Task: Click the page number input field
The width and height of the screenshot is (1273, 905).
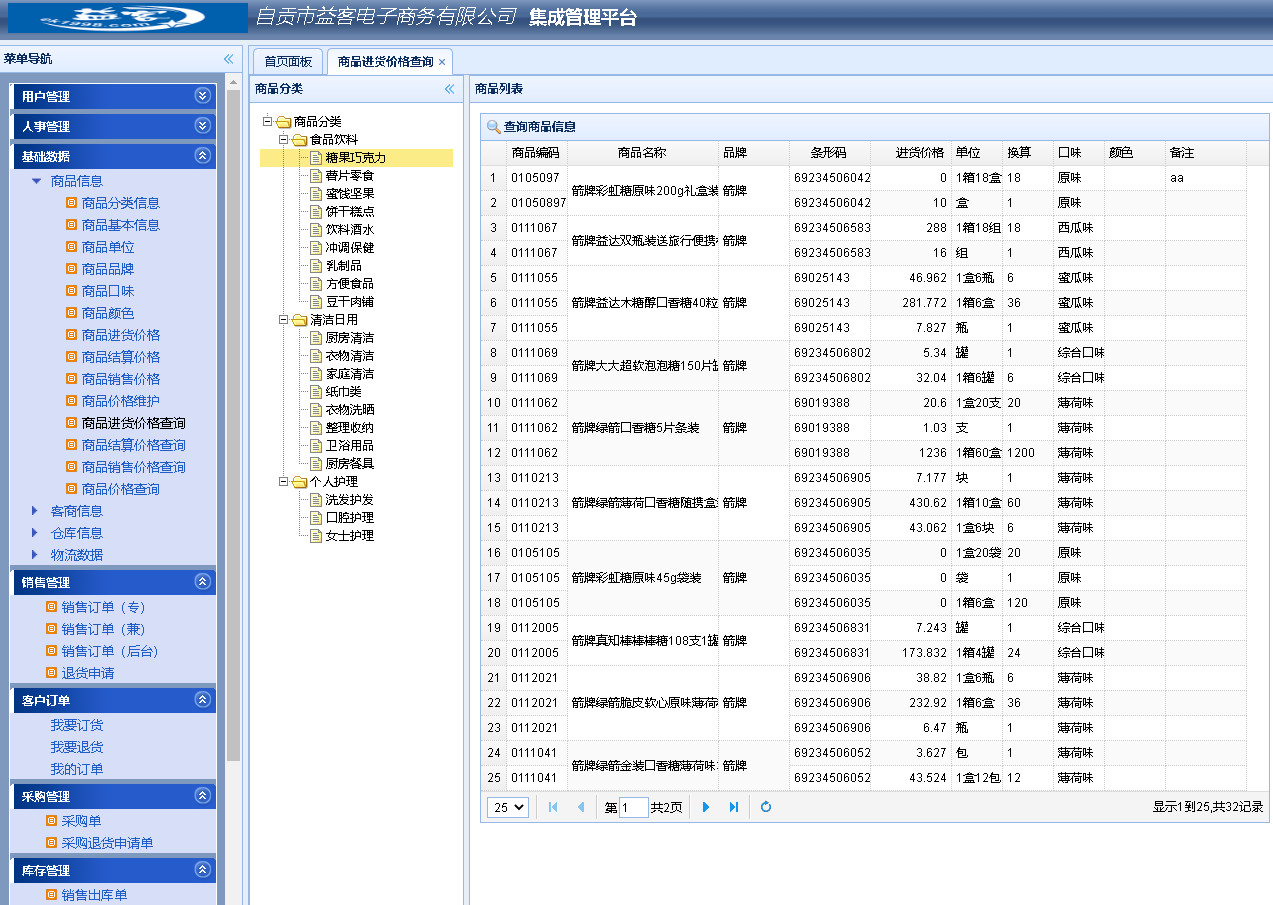Action: [x=633, y=807]
